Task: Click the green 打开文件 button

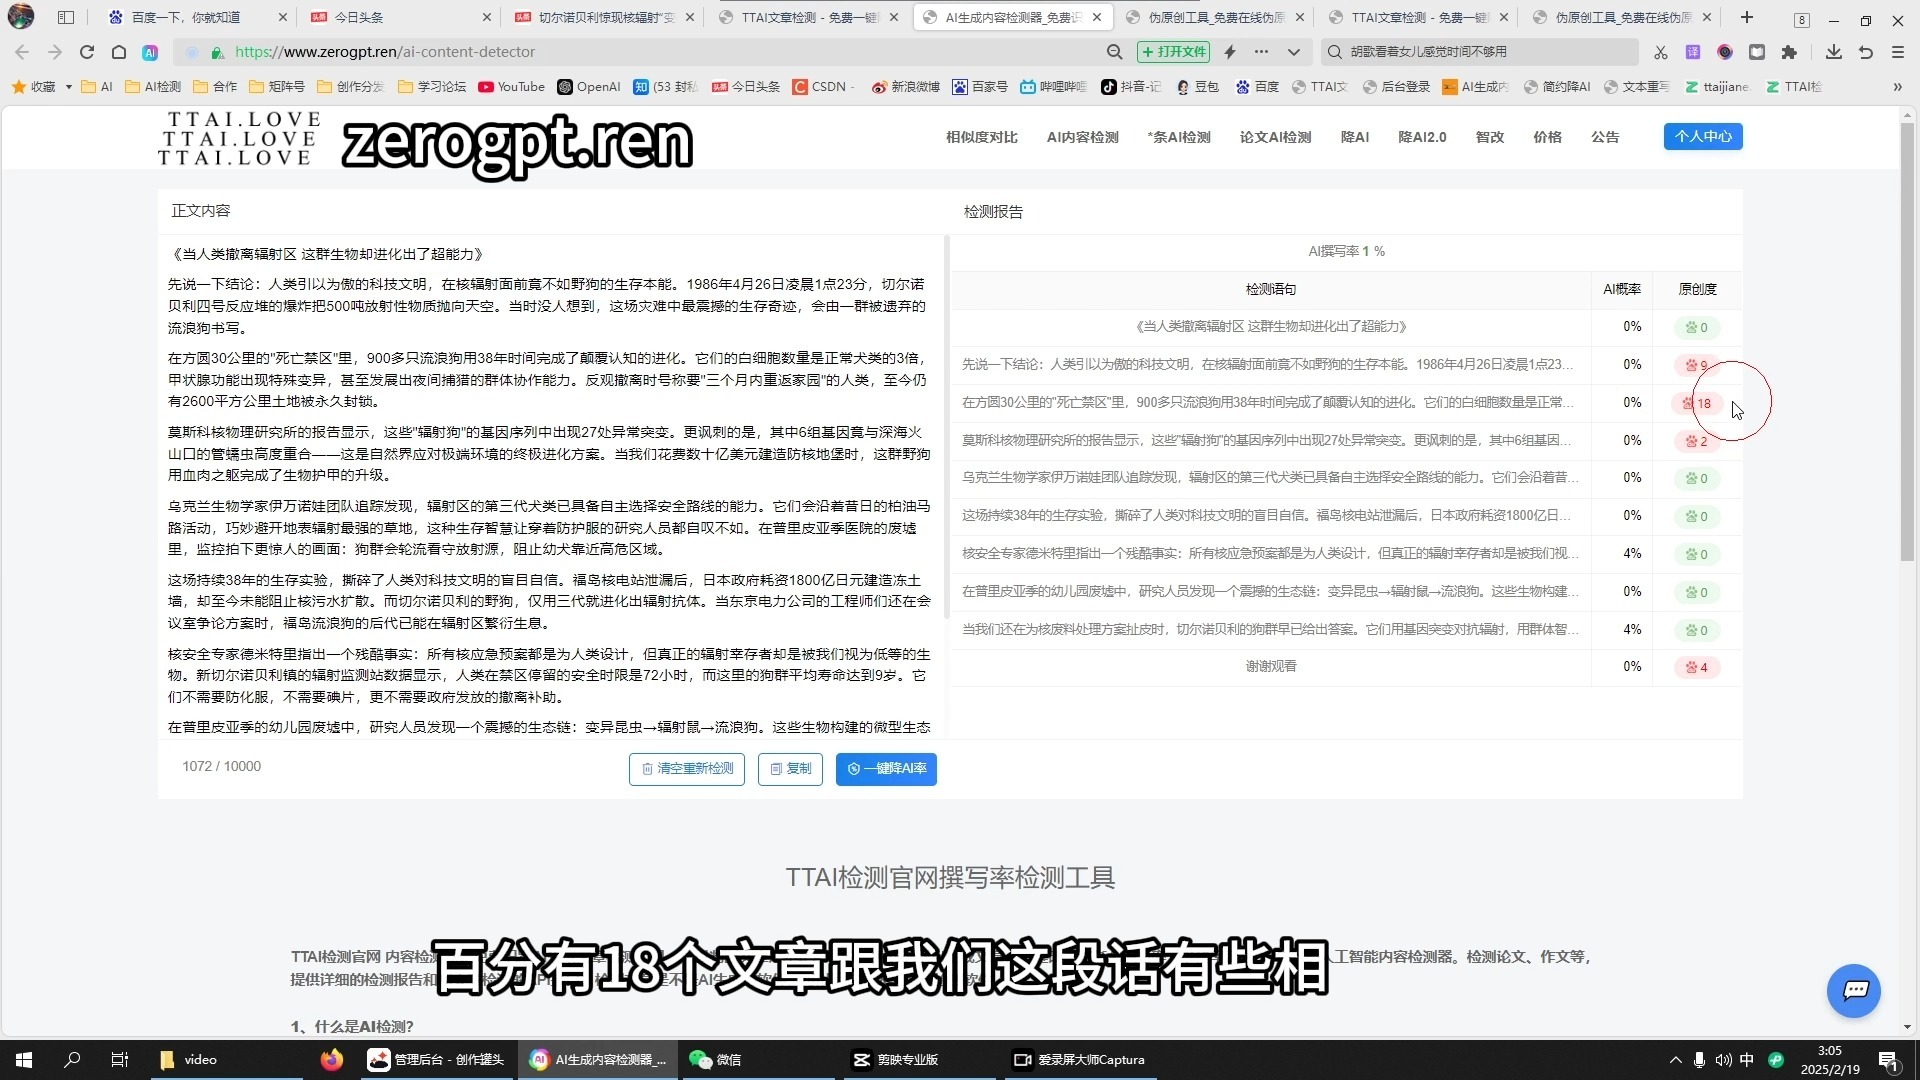Action: point(1174,52)
